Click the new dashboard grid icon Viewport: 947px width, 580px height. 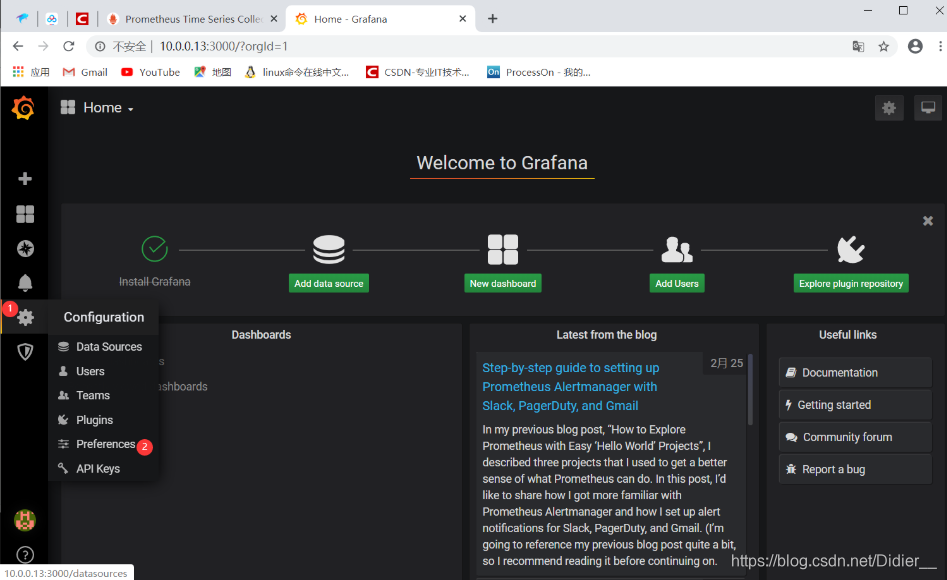(x=502, y=250)
